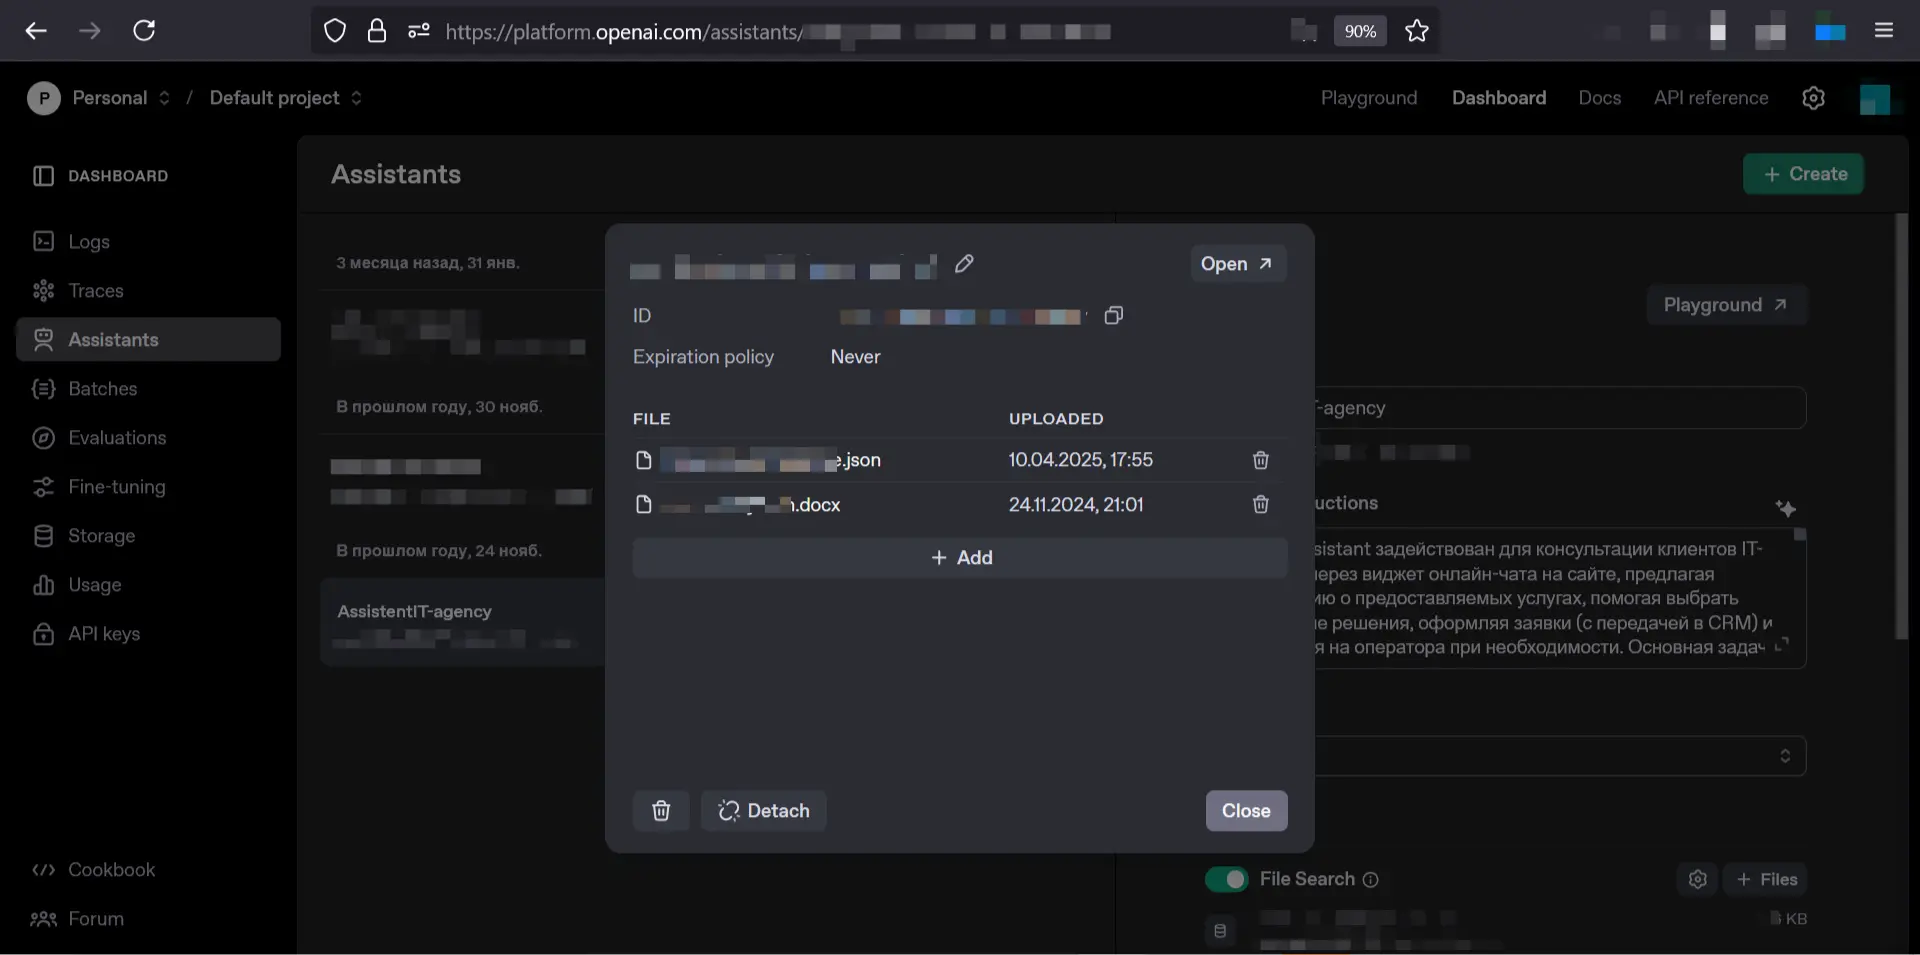
Task: Open the user profile avatar
Action: click(1875, 99)
